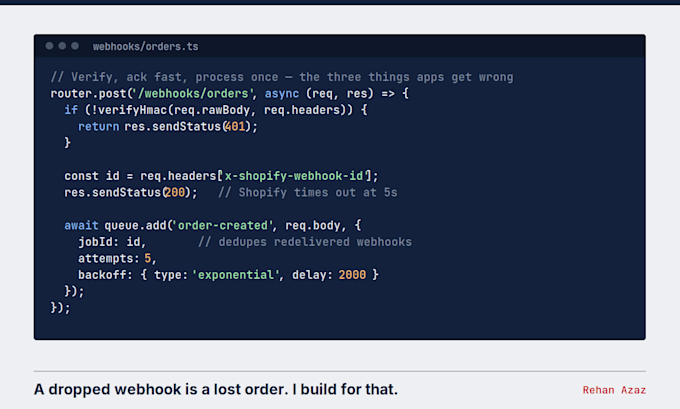Image resolution: width=680 pixels, height=409 pixels.
Task: Click the 200 status code value
Action: [174, 193]
